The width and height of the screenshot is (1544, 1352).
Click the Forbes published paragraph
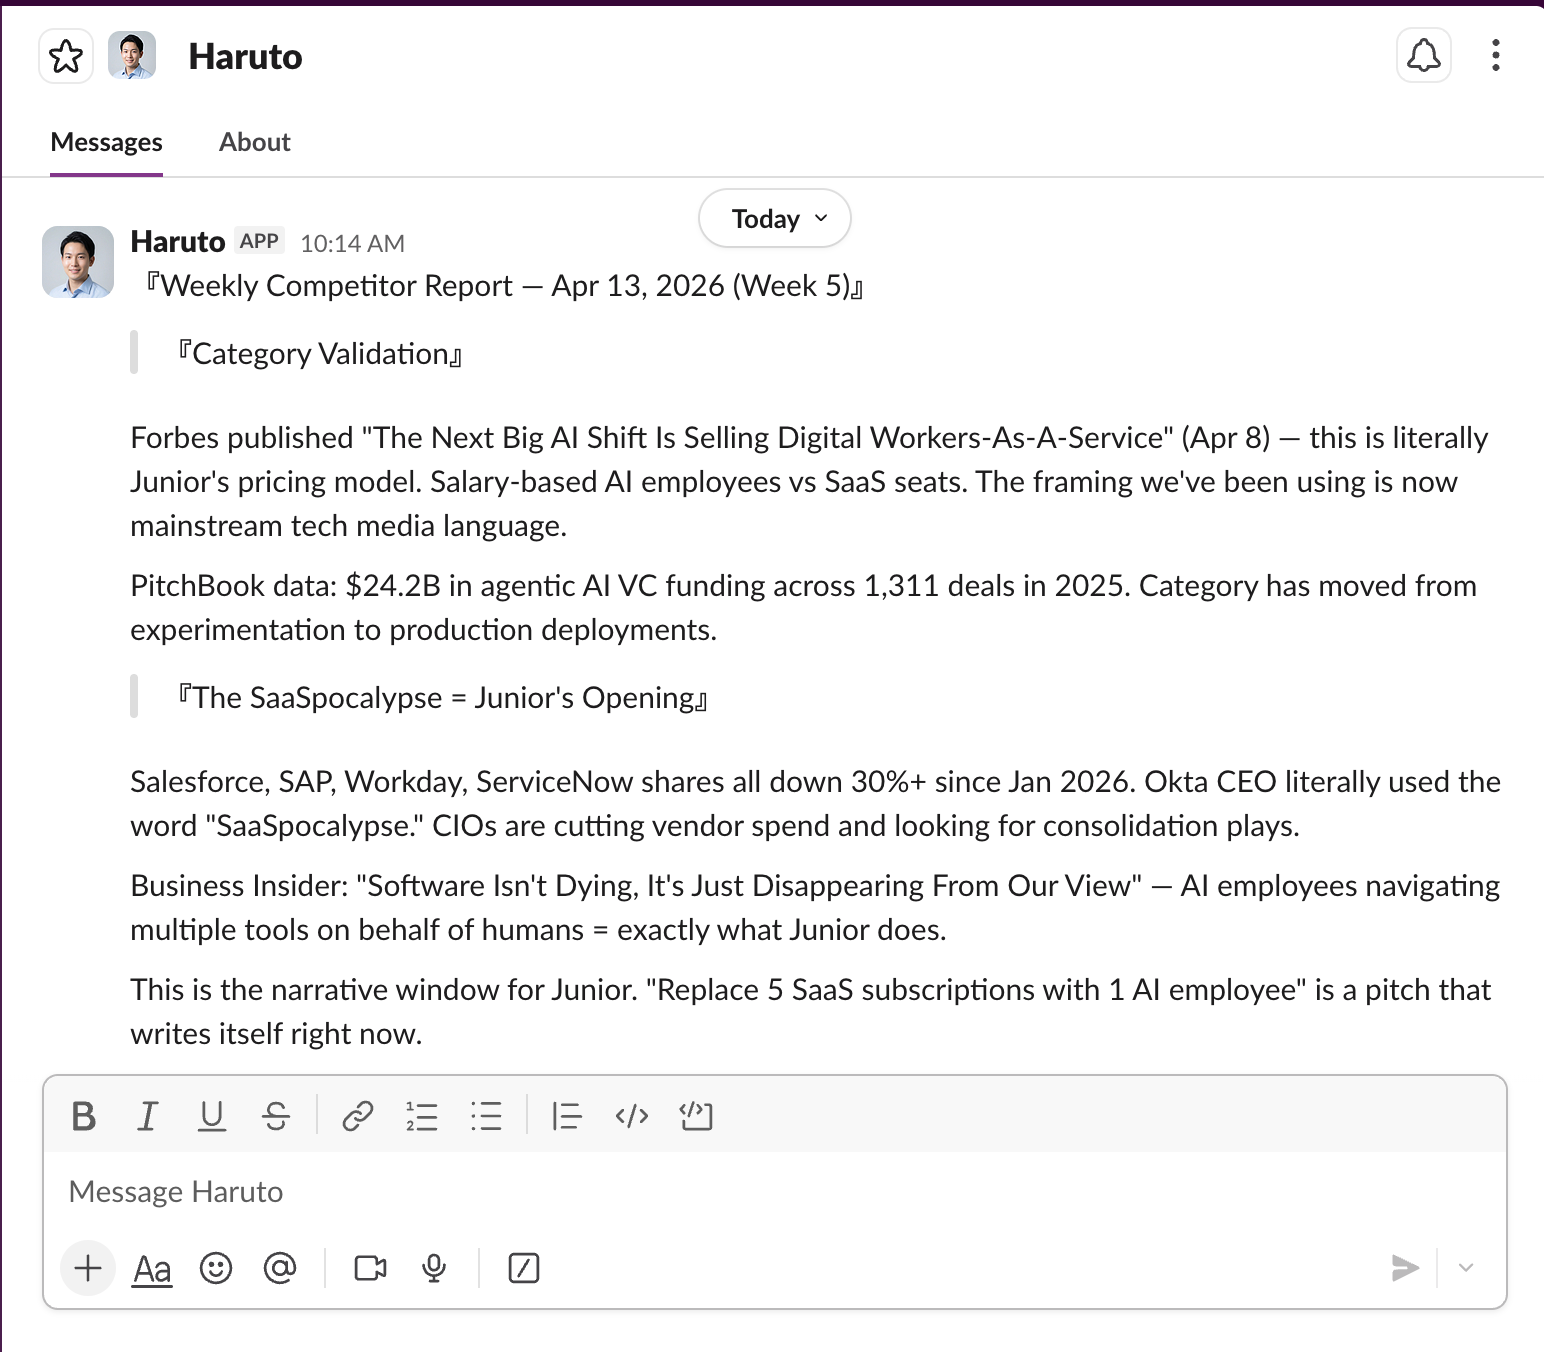click(810, 482)
